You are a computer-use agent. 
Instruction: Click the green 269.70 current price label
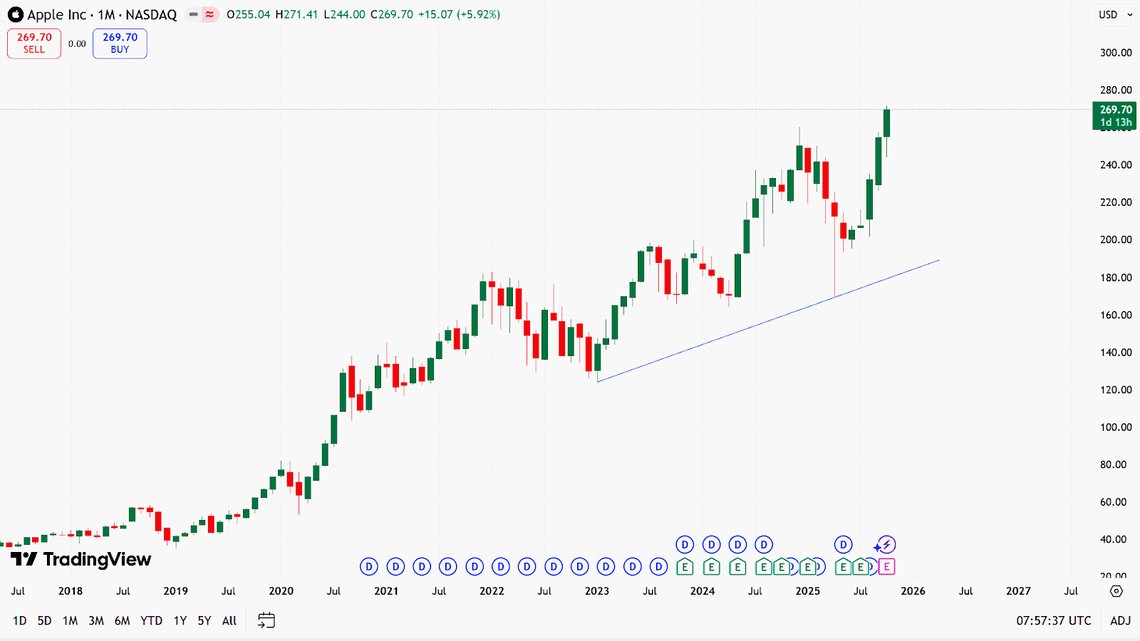(1114, 115)
